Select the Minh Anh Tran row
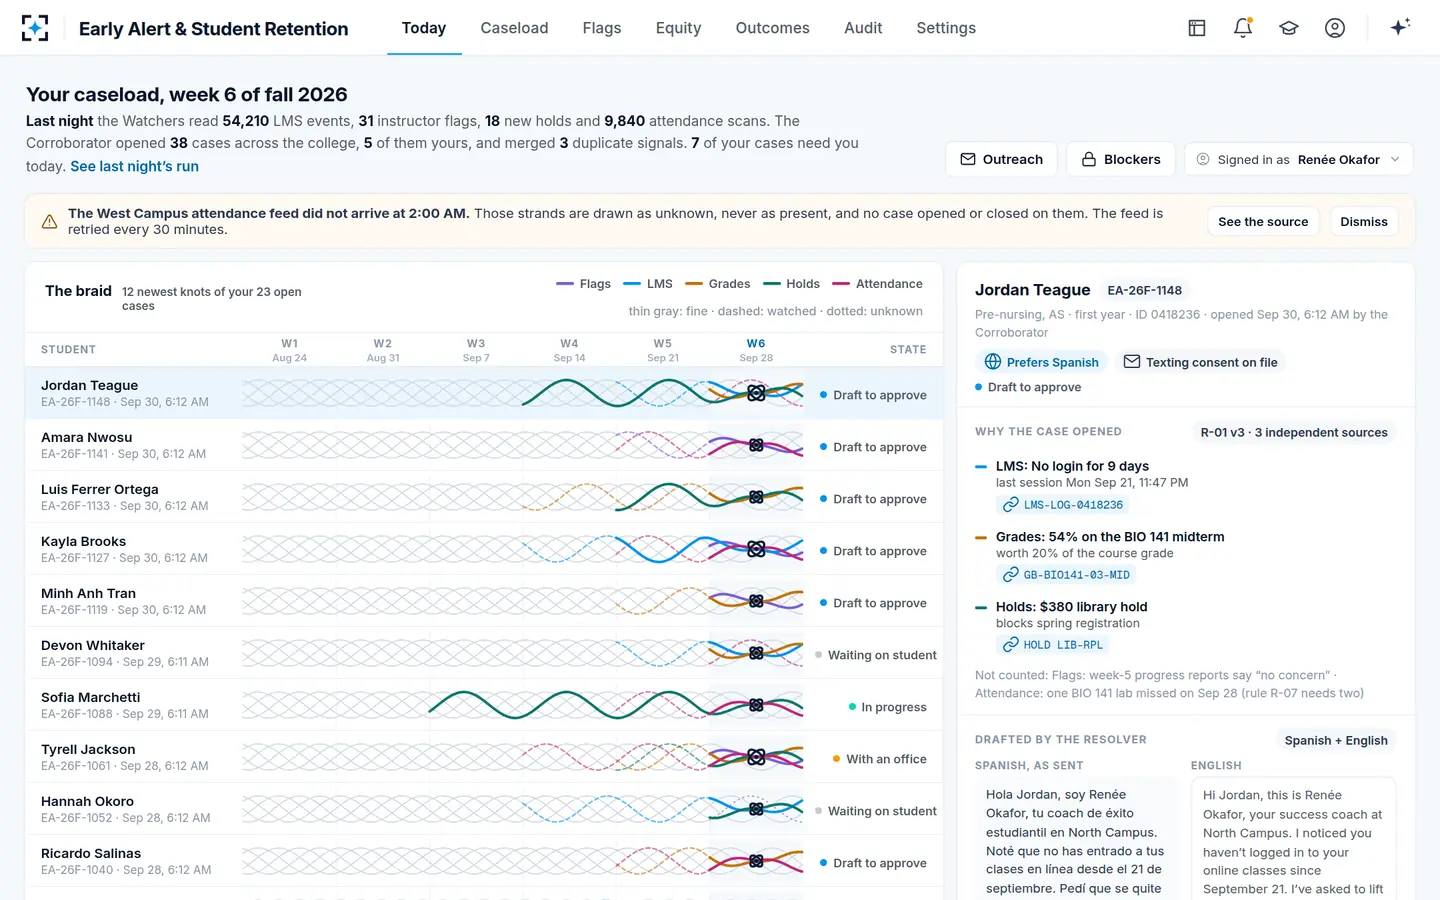 click(484, 601)
